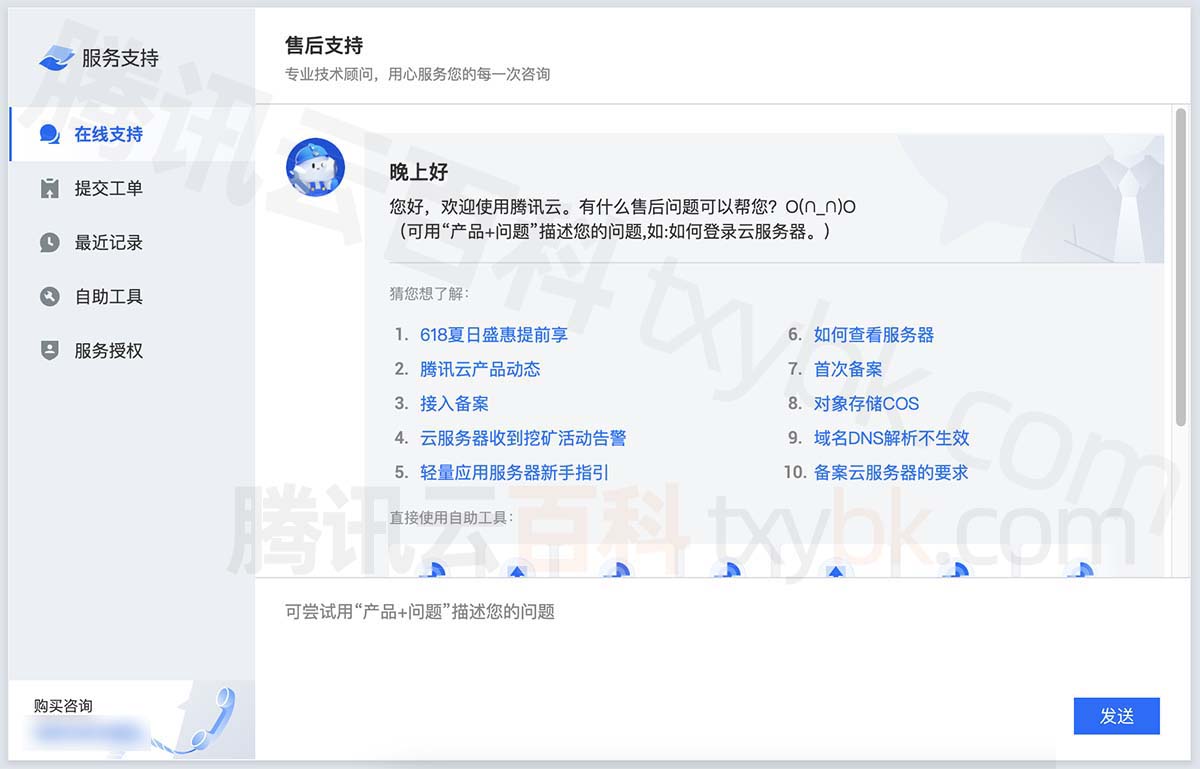Click the 售后支持 heading
The height and width of the screenshot is (769, 1200).
pyautogui.click(x=324, y=45)
